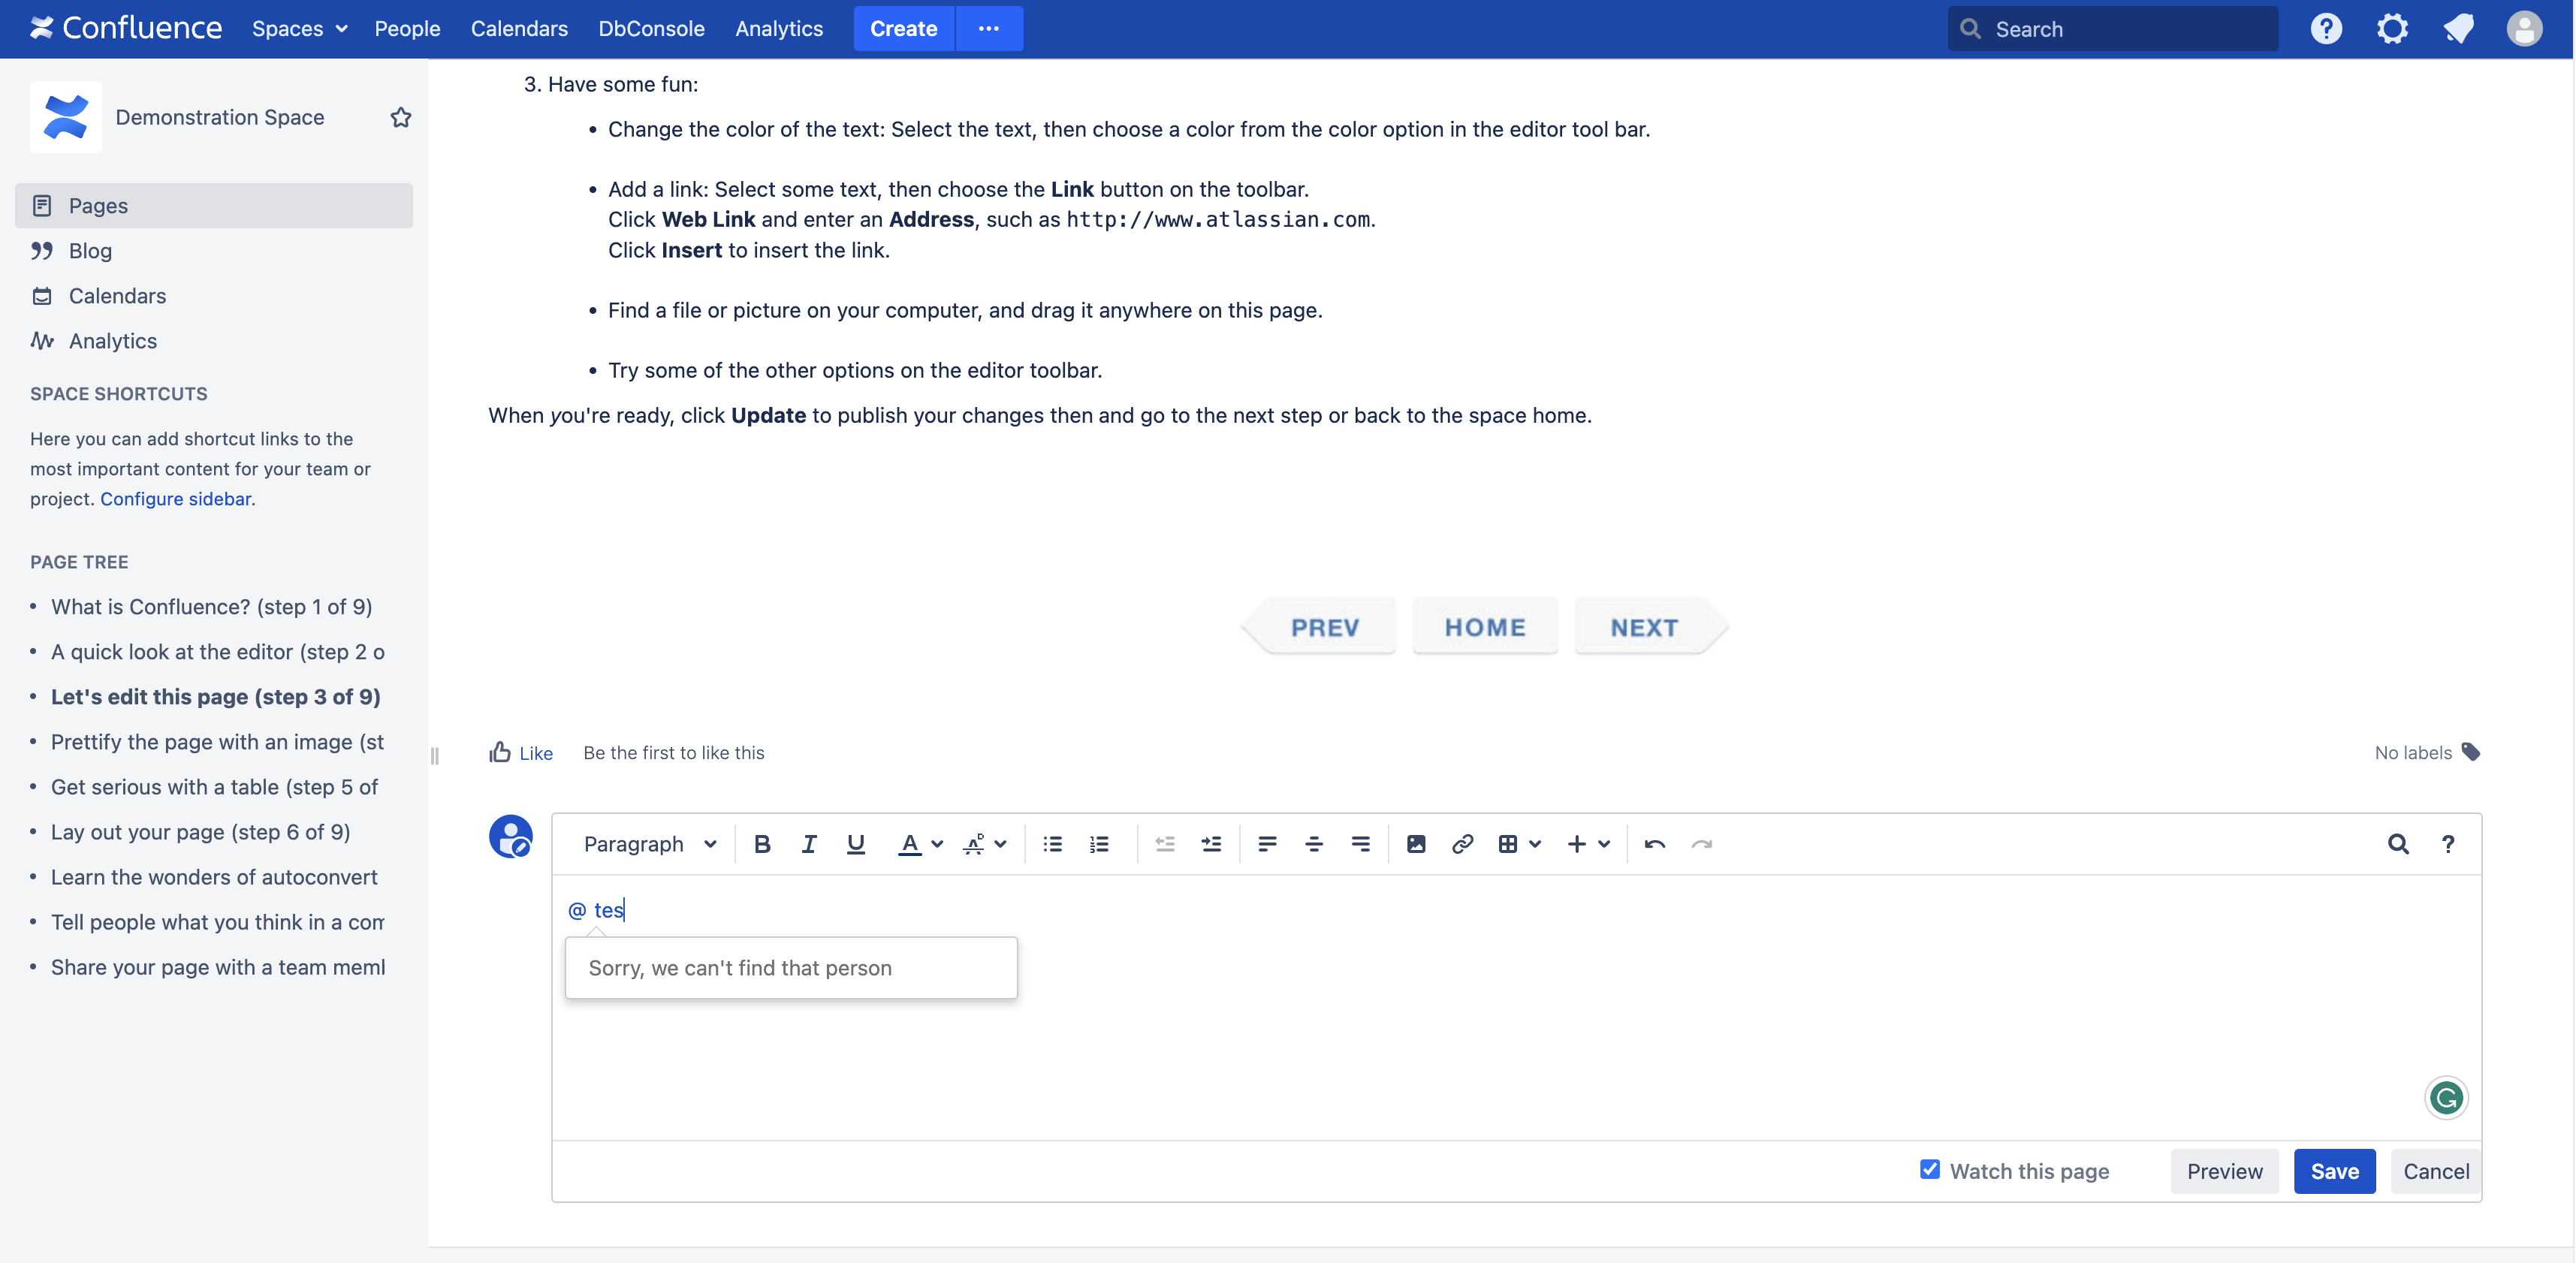Image resolution: width=2576 pixels, height=1263 pixels.
Task: Open the text color picker arrow
Action: (937, 844)
